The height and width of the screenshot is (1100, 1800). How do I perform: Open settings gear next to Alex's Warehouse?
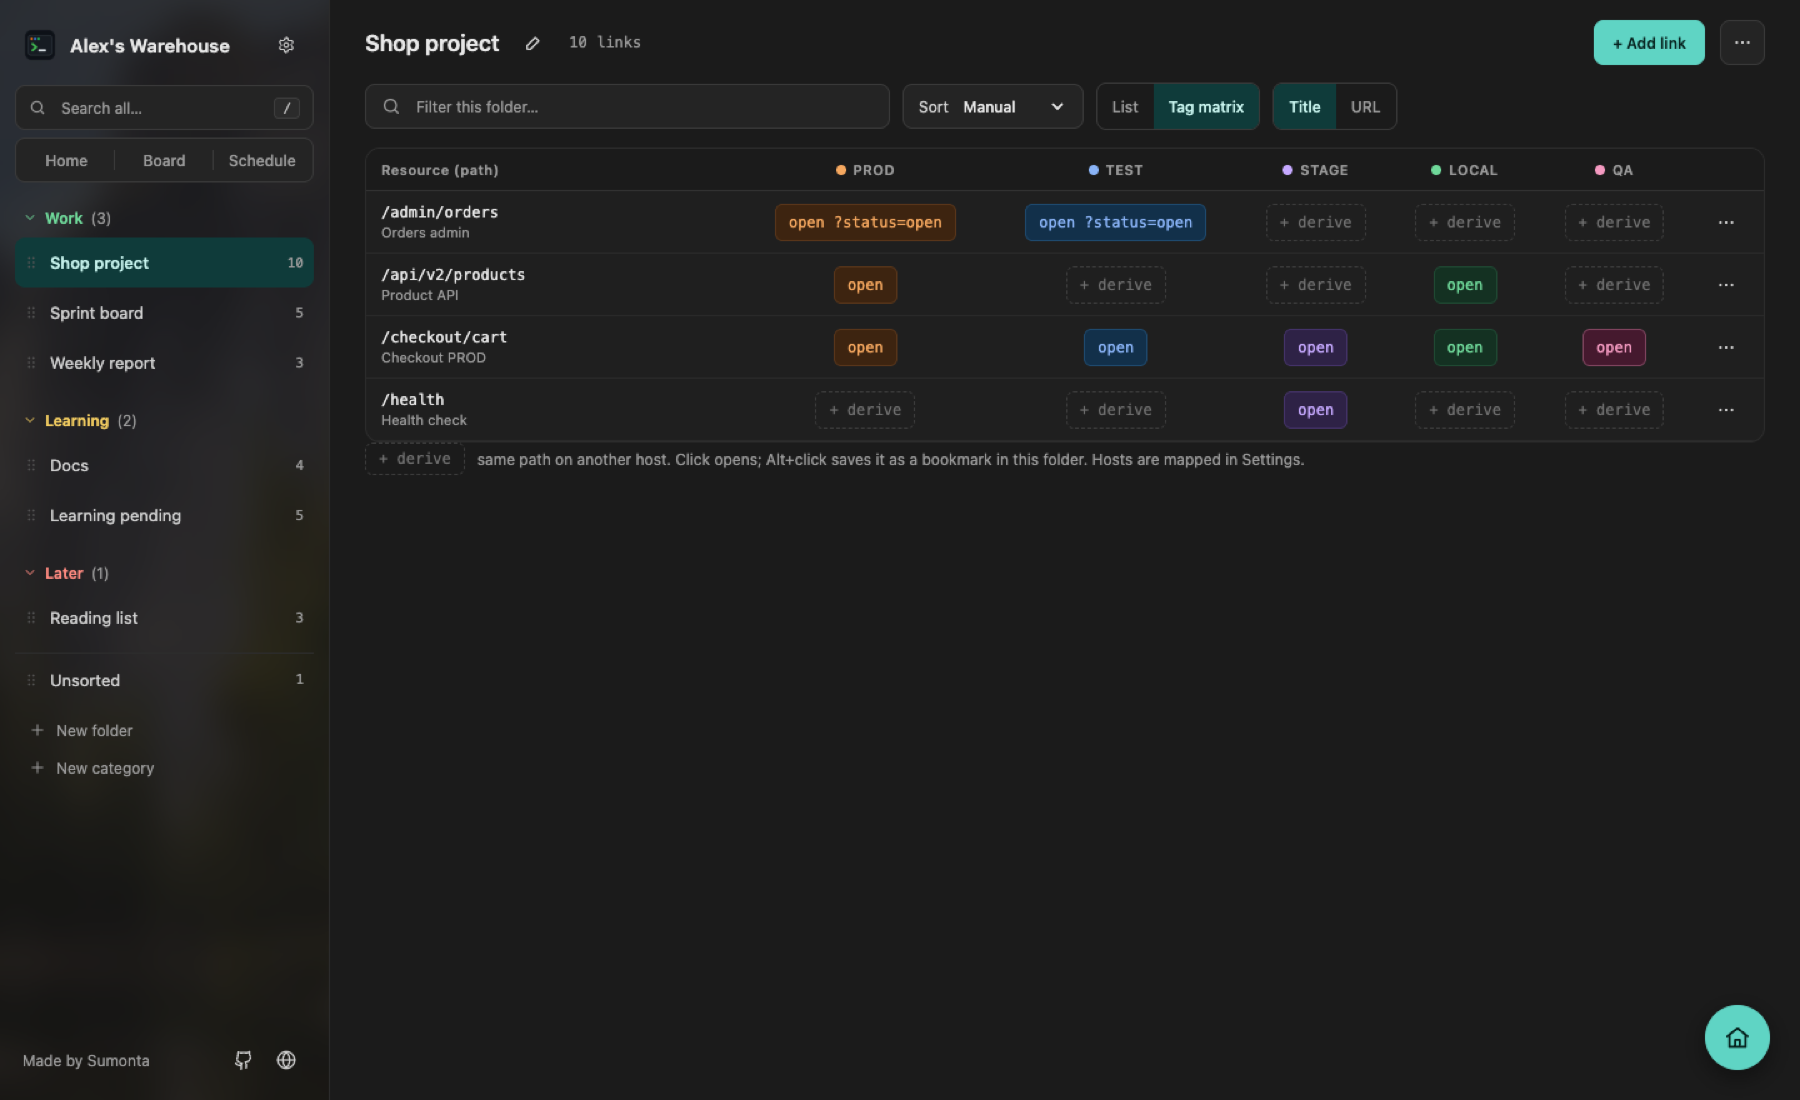click(286, 45)
